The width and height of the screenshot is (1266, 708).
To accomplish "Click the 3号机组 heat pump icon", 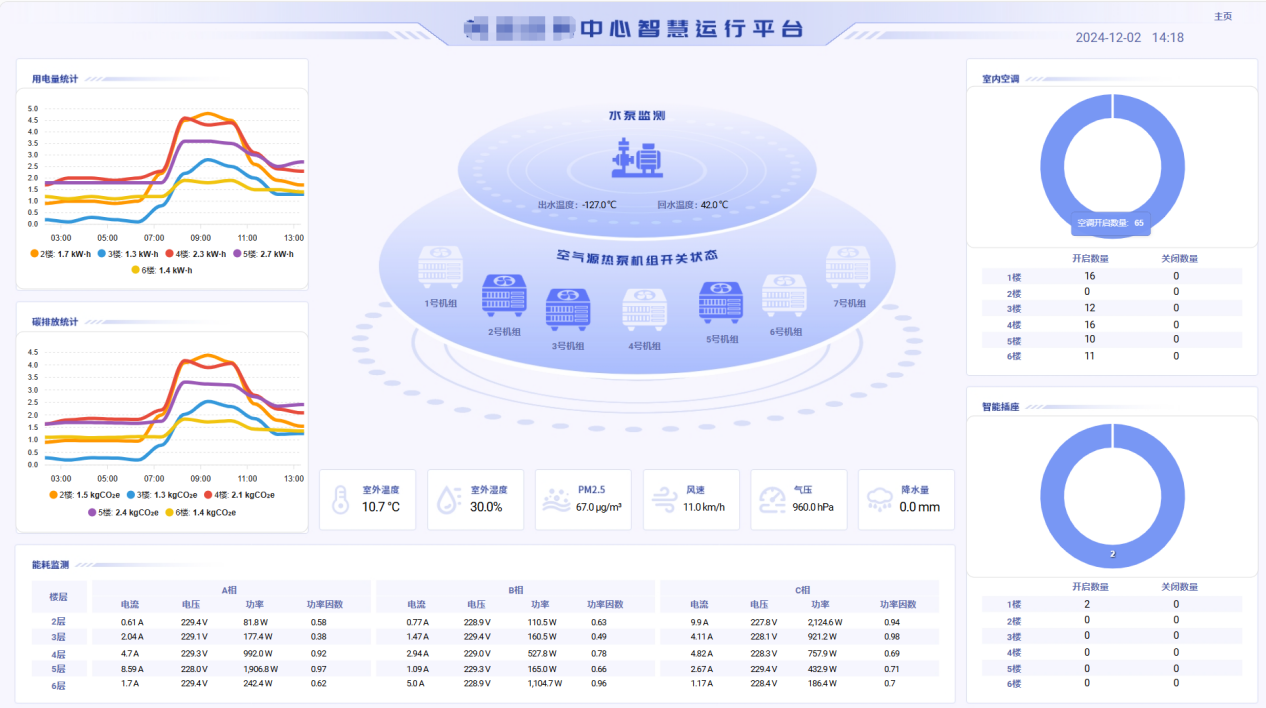I will pos(567,310).
